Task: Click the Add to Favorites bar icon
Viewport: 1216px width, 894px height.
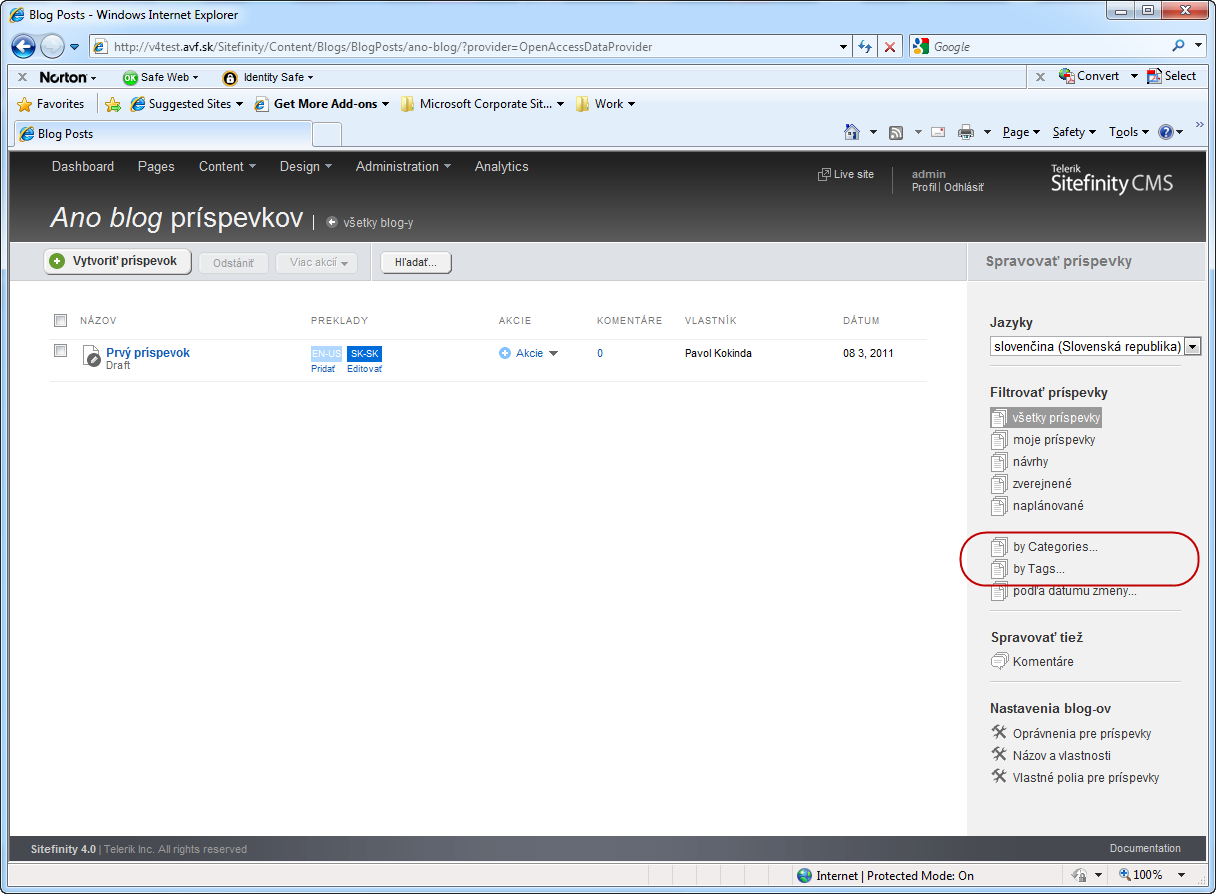Action: click(x=113, y=104)
